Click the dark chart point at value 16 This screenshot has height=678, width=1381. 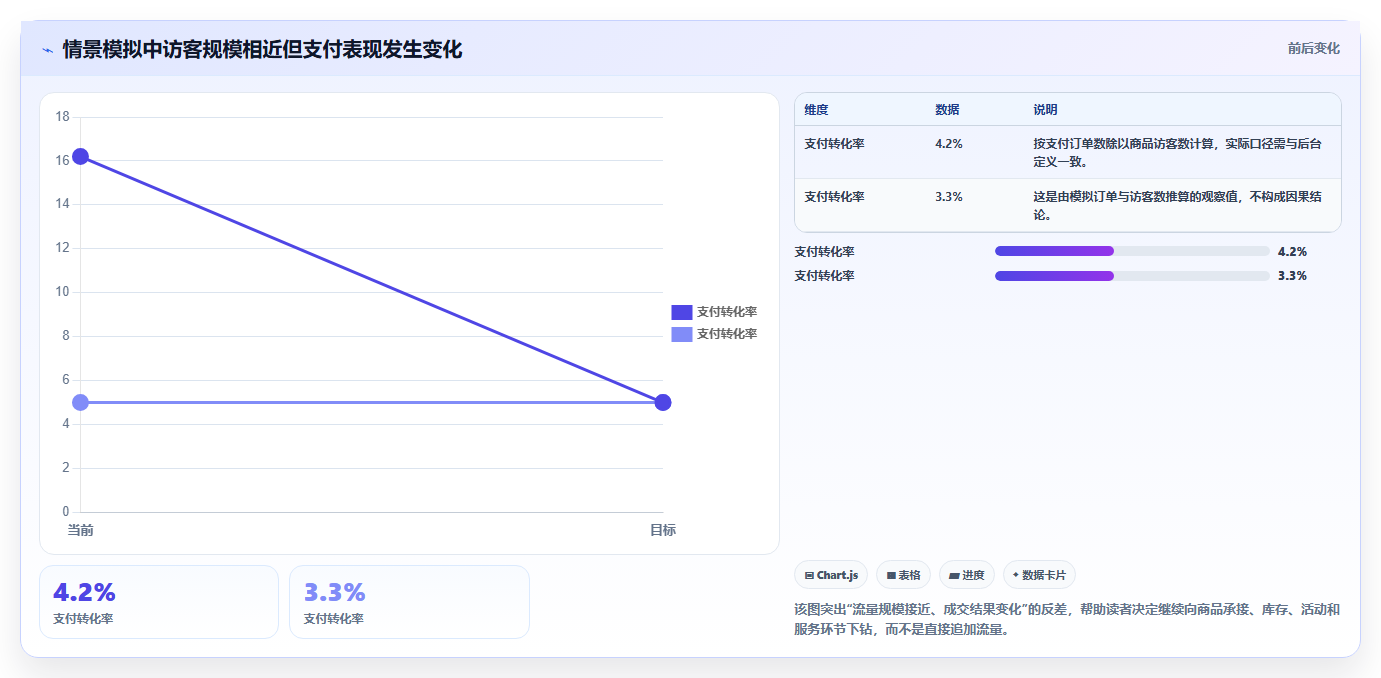click(x=80, y=156)
